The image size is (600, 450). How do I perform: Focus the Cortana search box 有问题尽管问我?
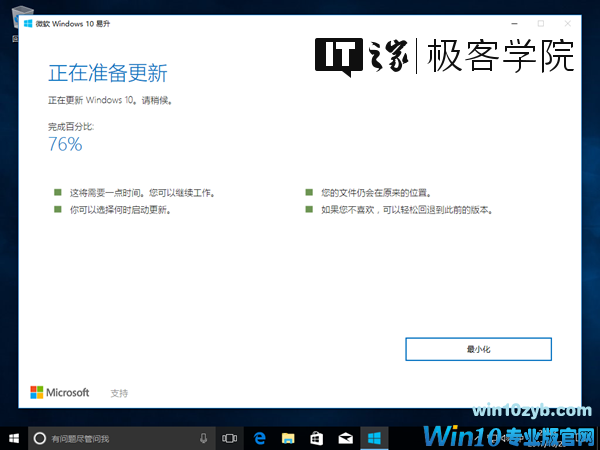[122, 438]
